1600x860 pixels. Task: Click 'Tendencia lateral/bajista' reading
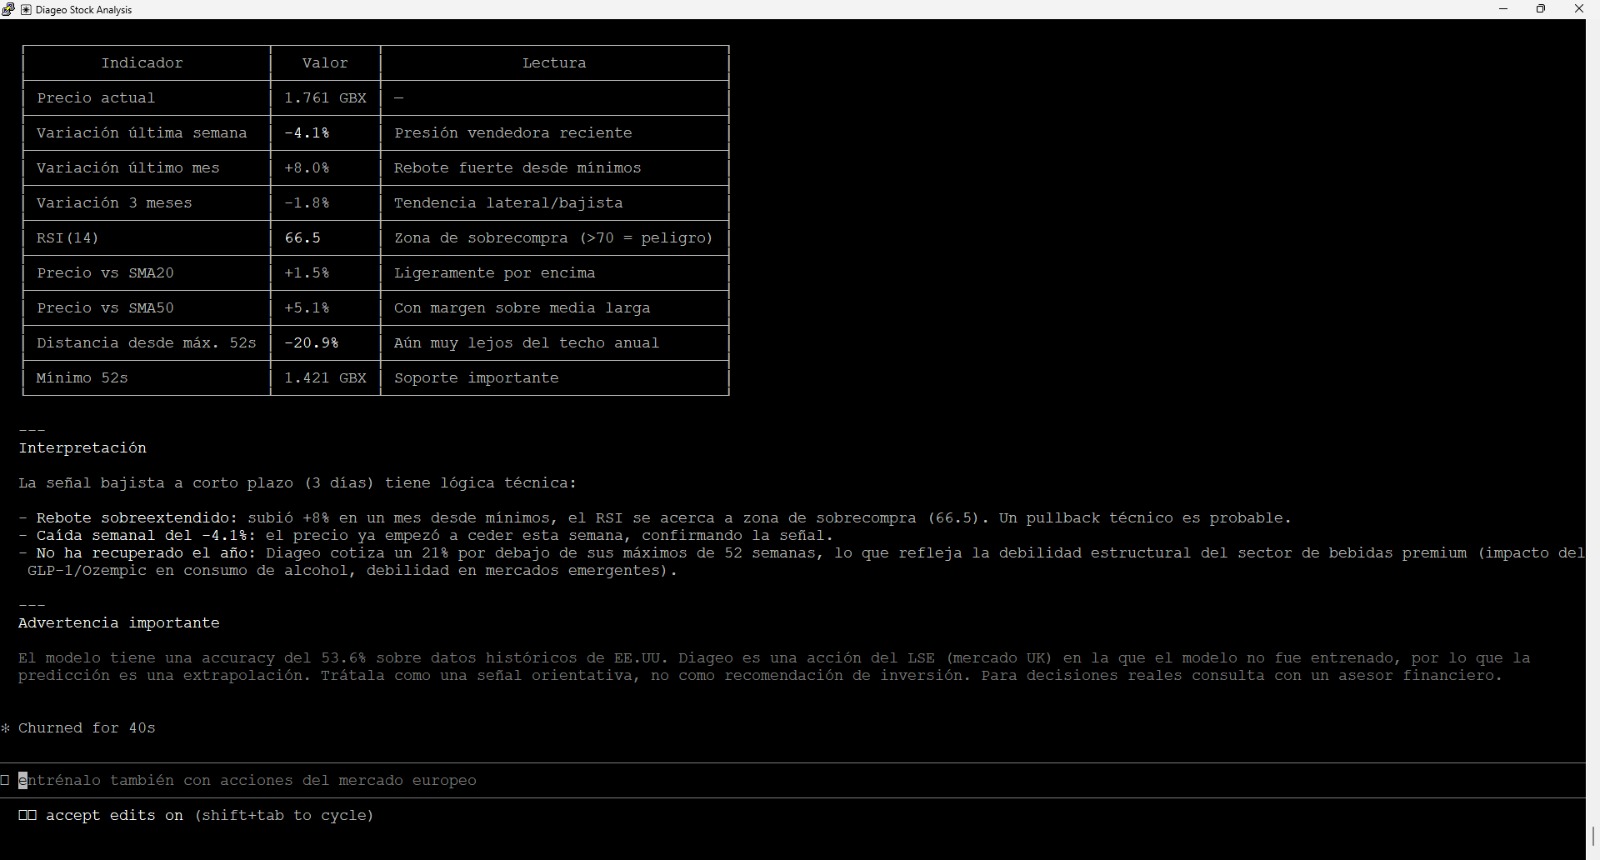pos(508,203)
